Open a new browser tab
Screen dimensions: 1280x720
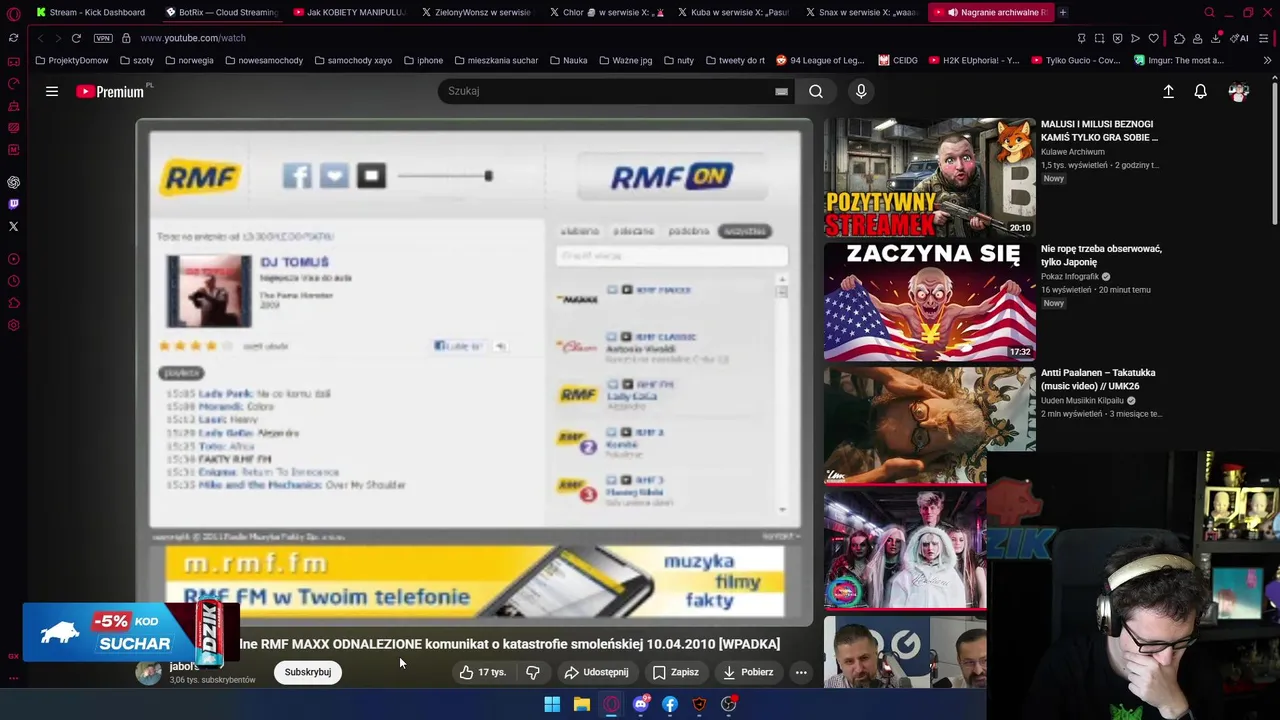tap(1062, 13)
